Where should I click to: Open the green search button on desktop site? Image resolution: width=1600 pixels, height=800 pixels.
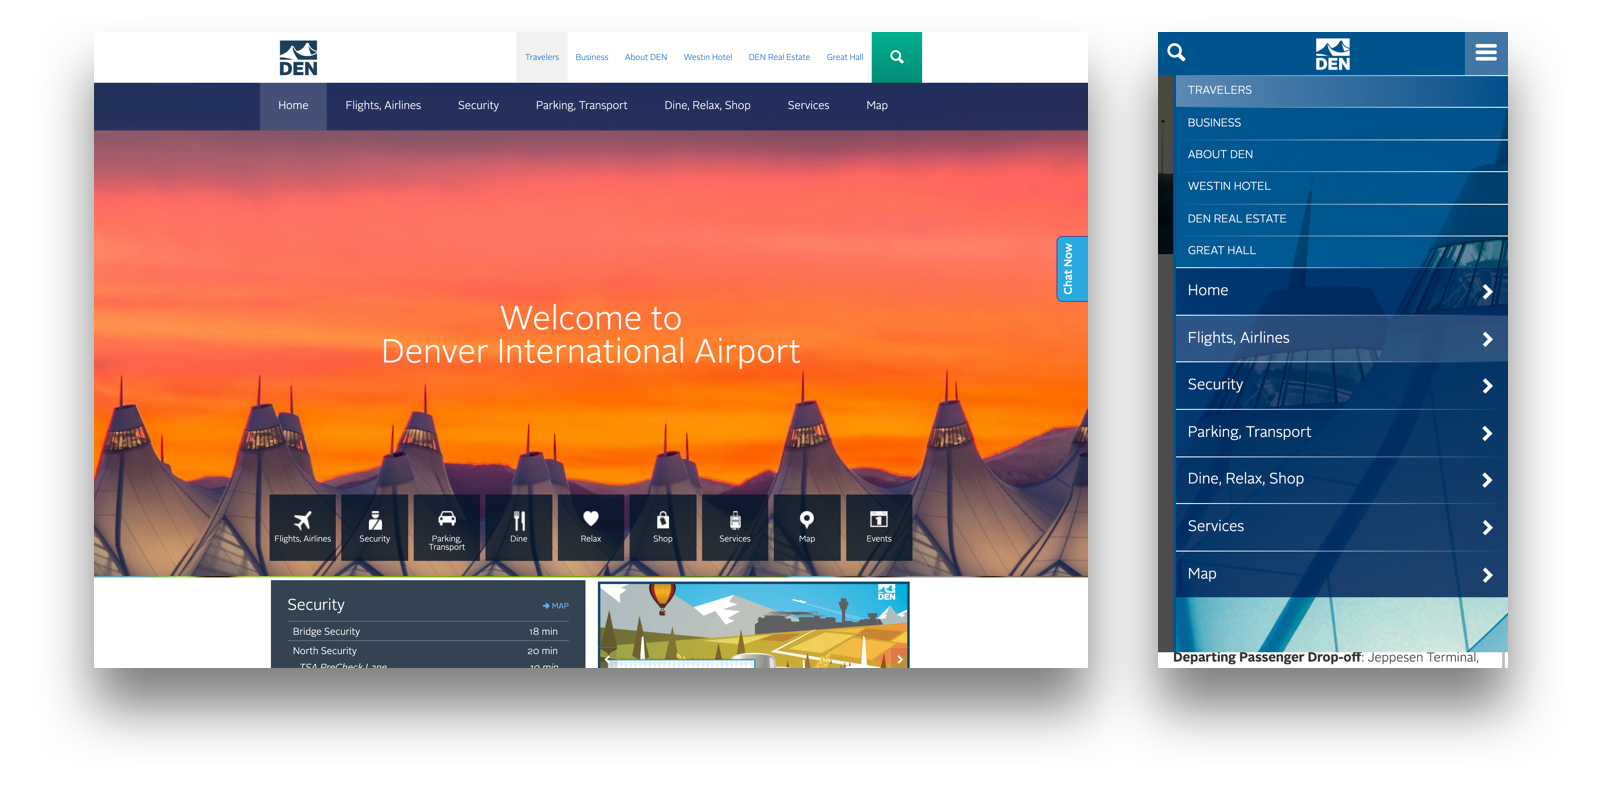coord(897,57)
